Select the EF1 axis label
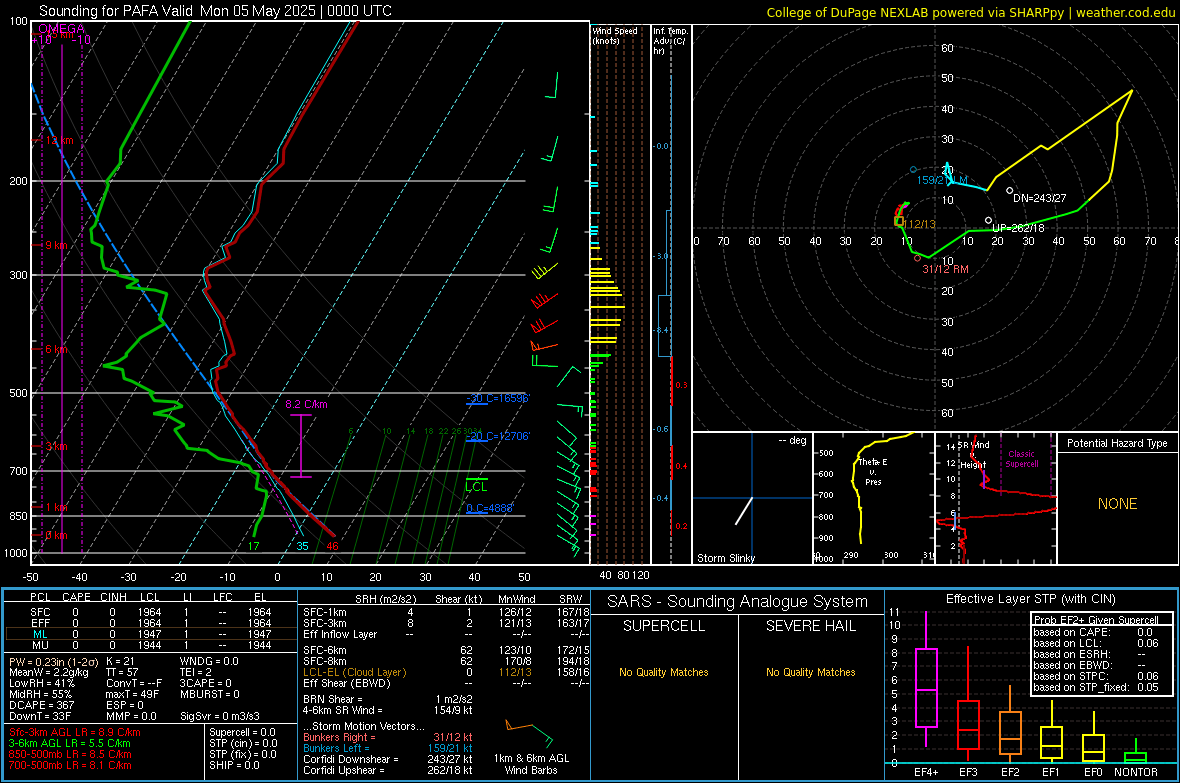This screenshot has height=783, width=1180. [1051, 772]
